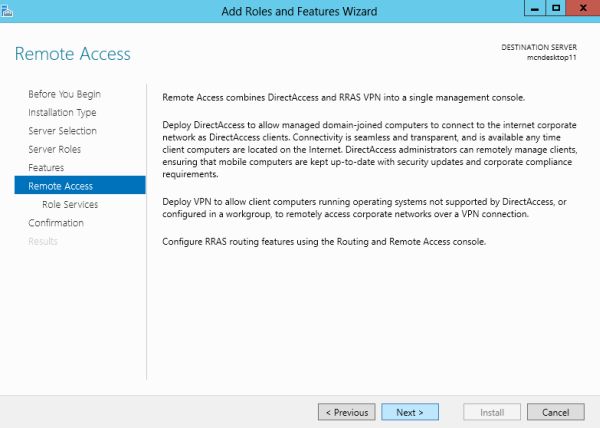Go to the Confirmation step
The image size is (600, 428).
[56, 223]
